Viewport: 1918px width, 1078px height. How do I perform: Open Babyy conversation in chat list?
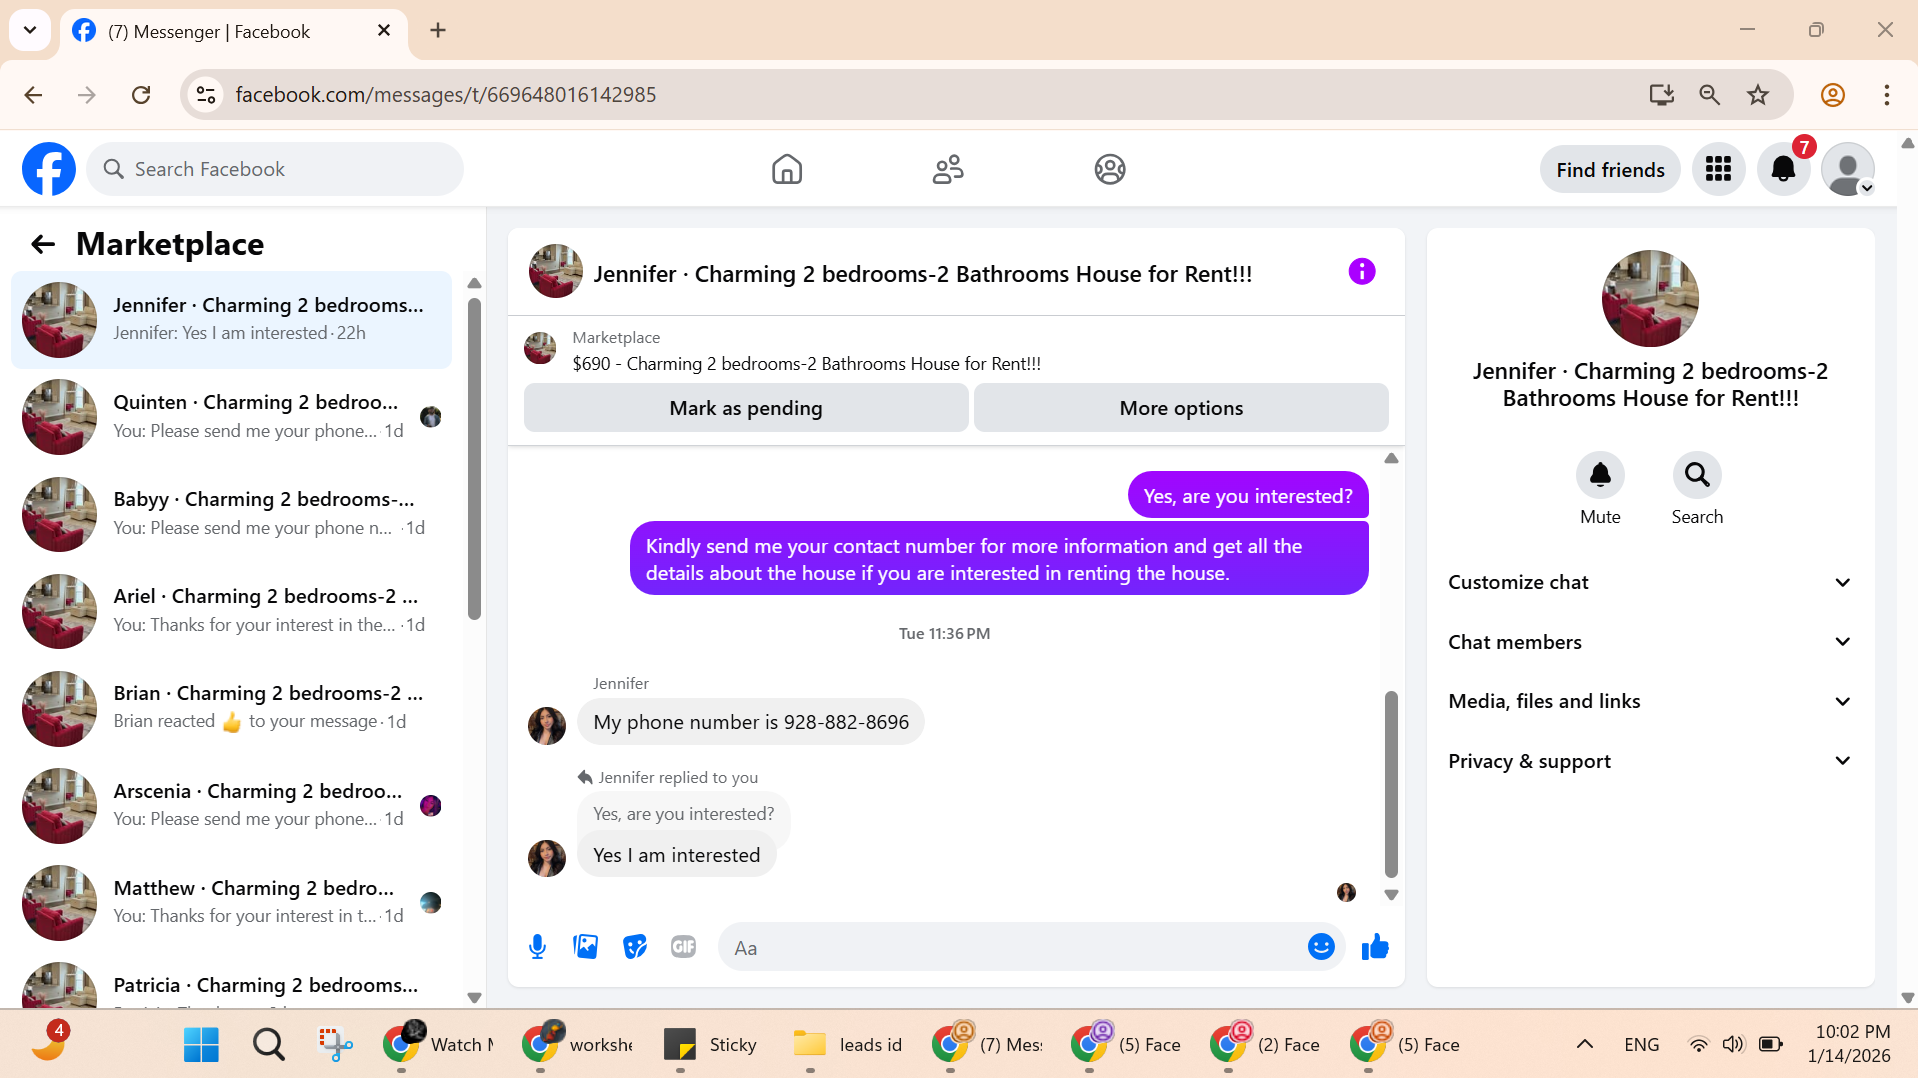231,513
